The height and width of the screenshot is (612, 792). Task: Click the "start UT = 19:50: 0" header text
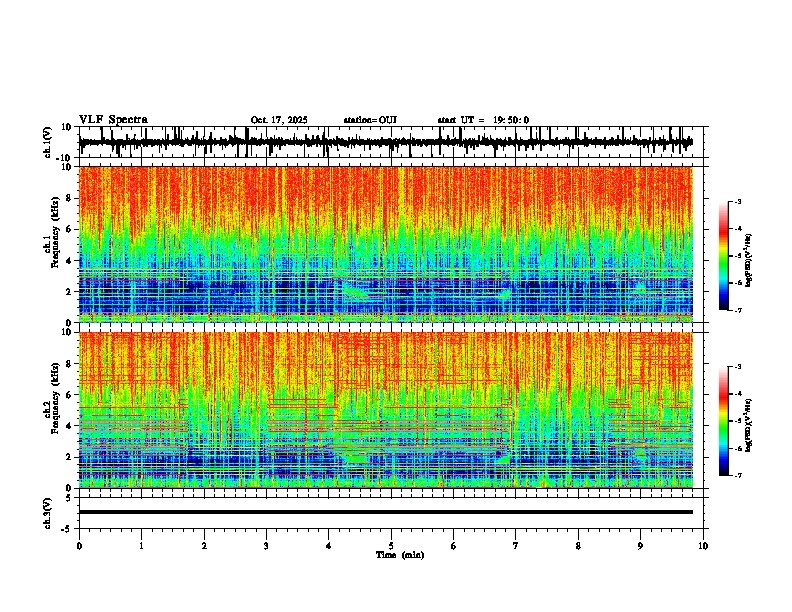[x=483, y=120]
